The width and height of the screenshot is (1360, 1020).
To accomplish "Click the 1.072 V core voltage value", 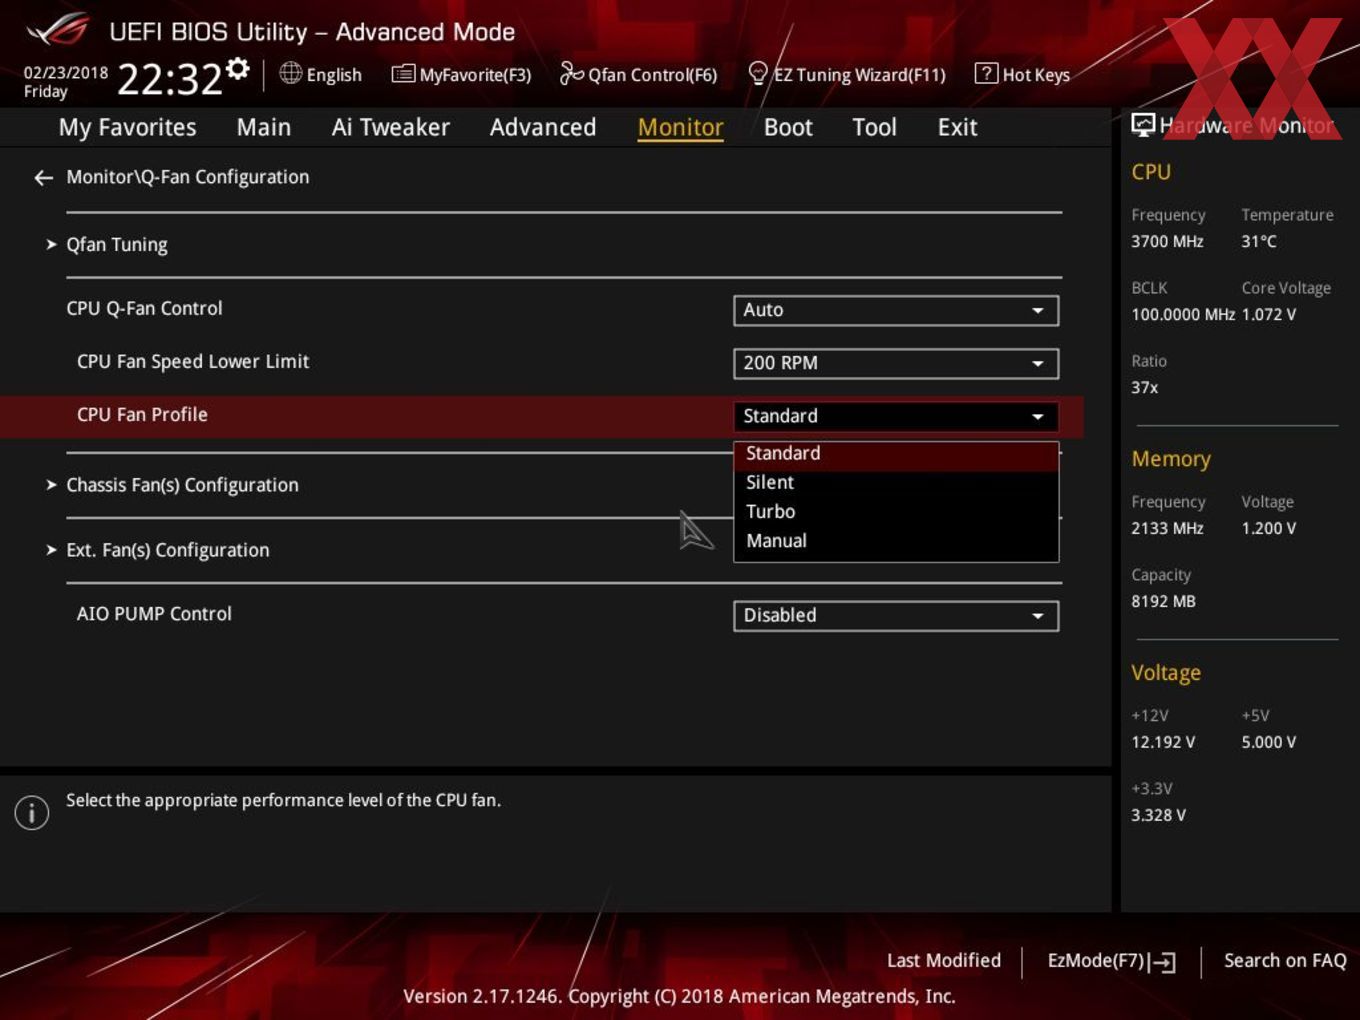I will tap(1269, 315).
